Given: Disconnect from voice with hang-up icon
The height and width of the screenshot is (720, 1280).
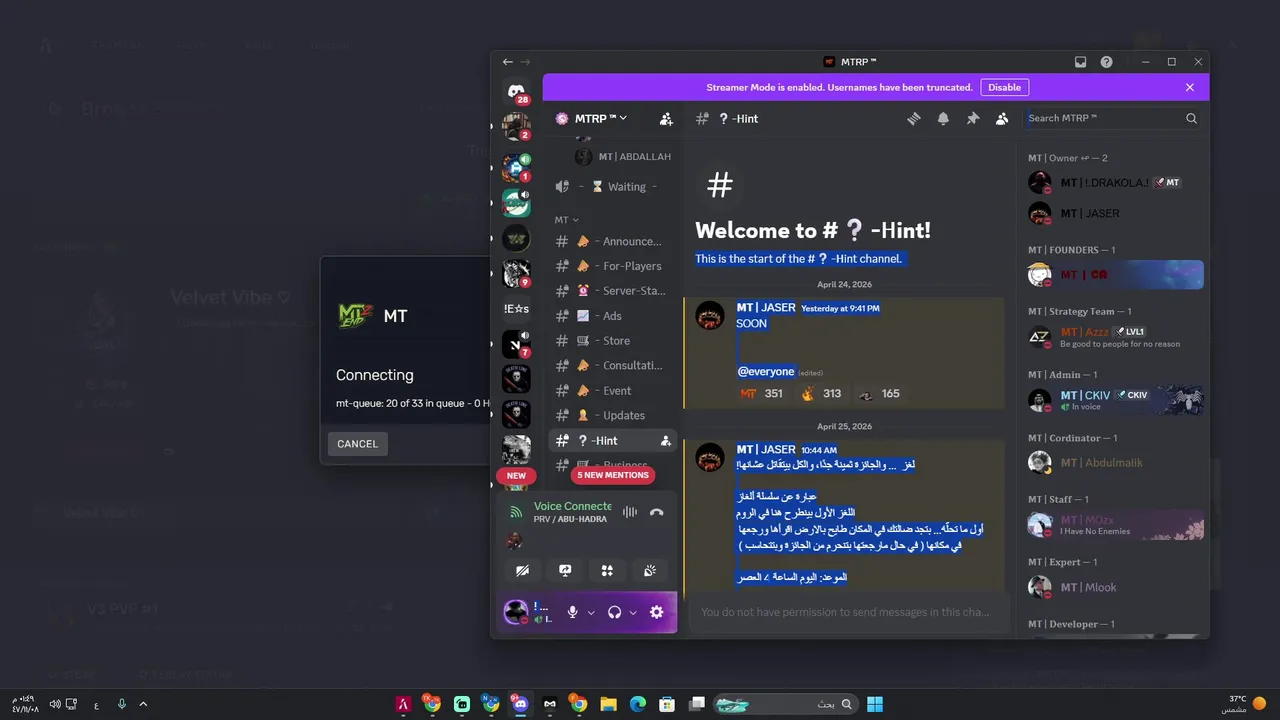Looking at the screenshot, I should [x=656, y=512].
